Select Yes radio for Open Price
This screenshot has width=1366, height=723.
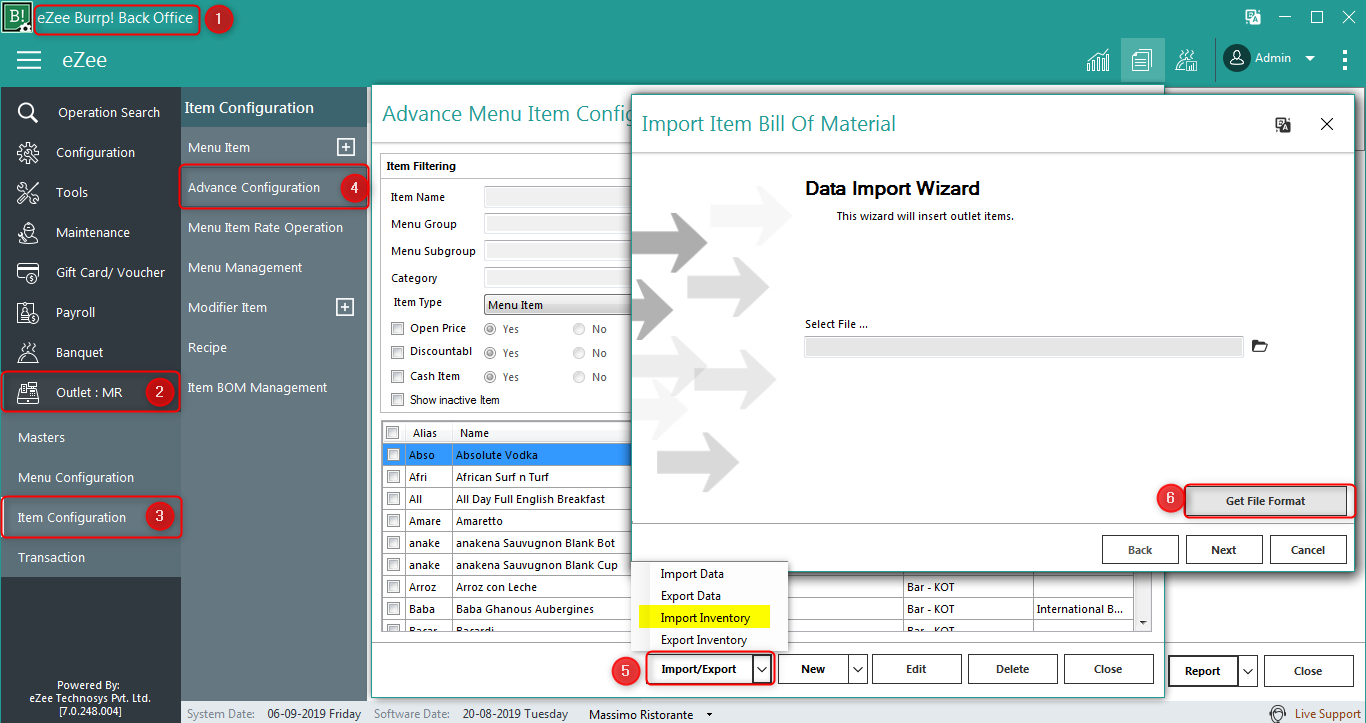[x=490, y=329]
